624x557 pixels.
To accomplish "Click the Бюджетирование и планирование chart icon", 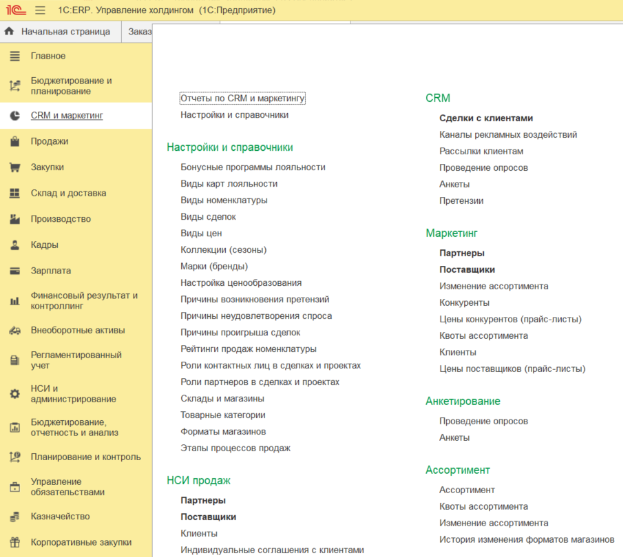I will click(x=15, y=86).
